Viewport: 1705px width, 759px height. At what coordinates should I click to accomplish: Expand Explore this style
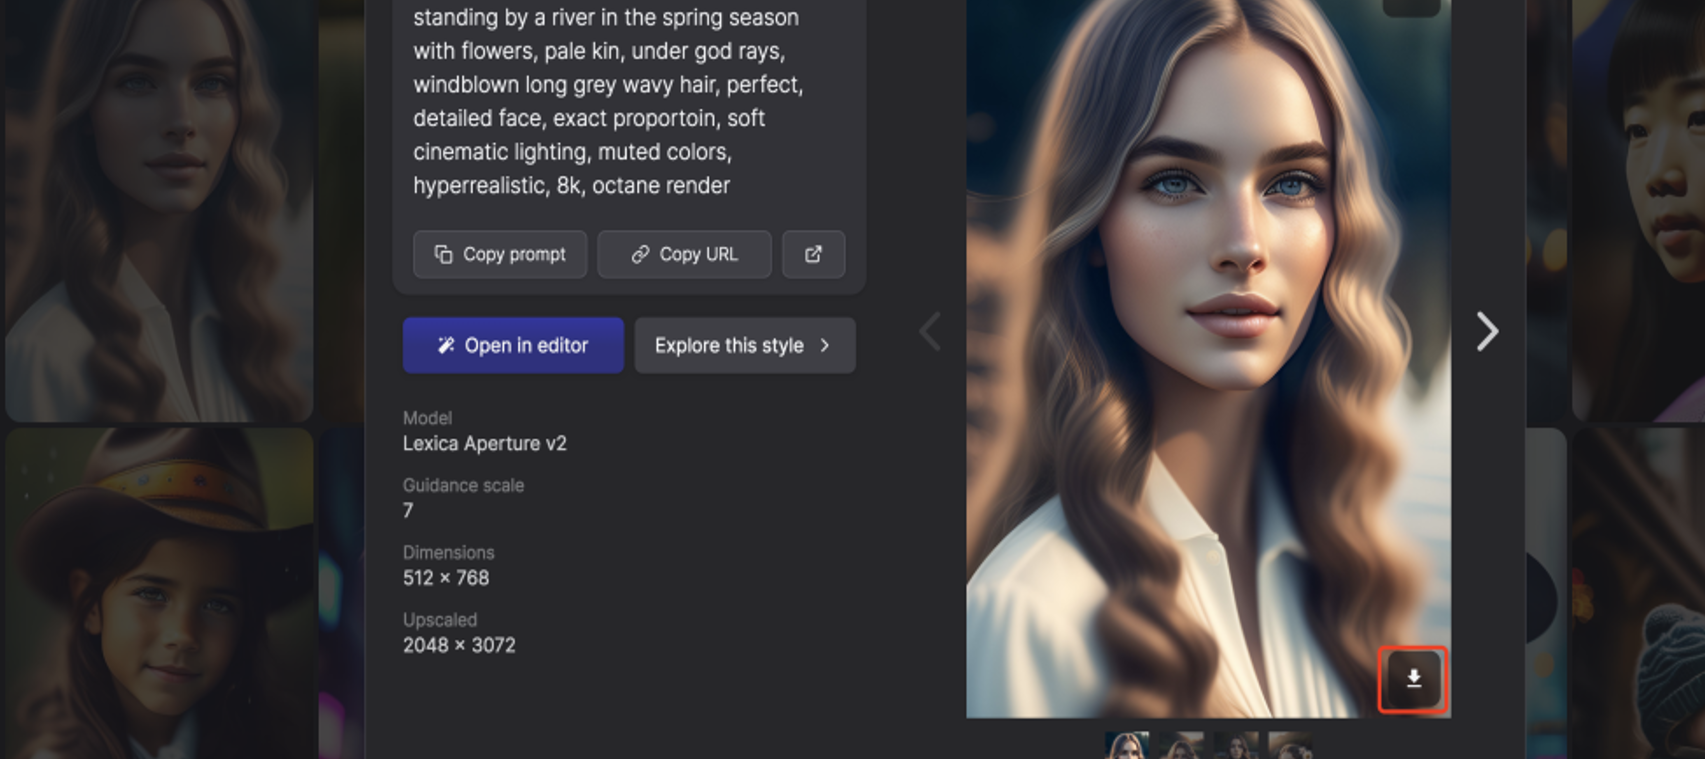click(x=745, y=345)
